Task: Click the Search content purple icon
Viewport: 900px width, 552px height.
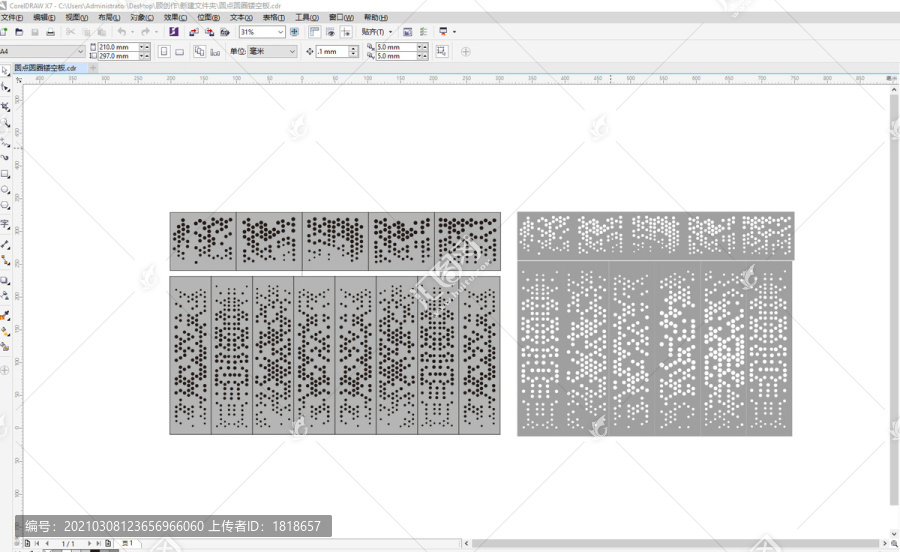Action: coord(174,32)
